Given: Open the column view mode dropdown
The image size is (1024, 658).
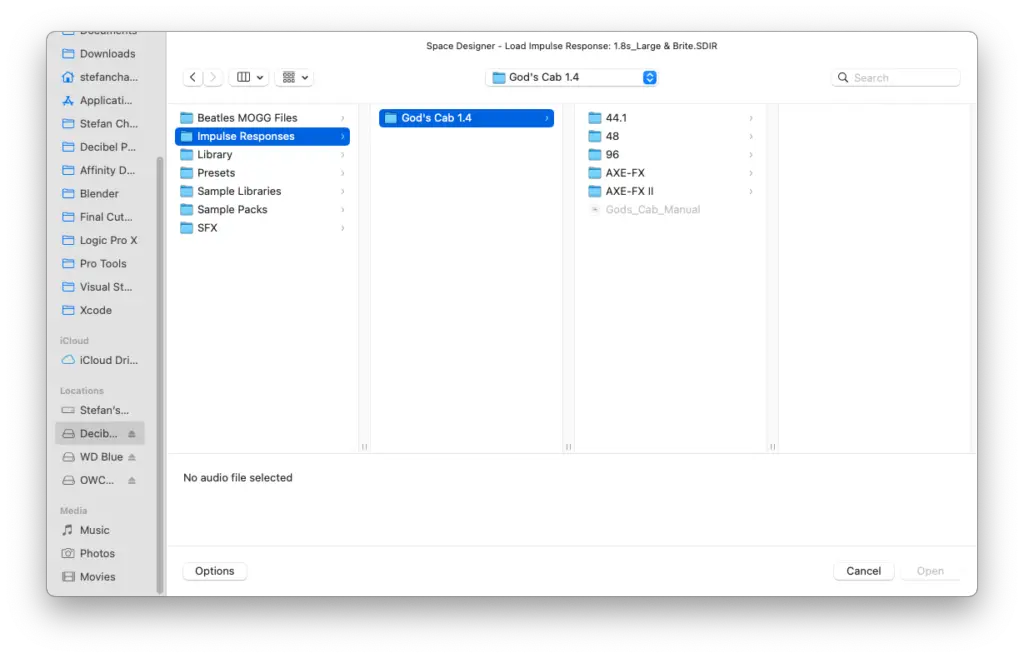Looking at the screenshot, I should (x=249, y=77).
